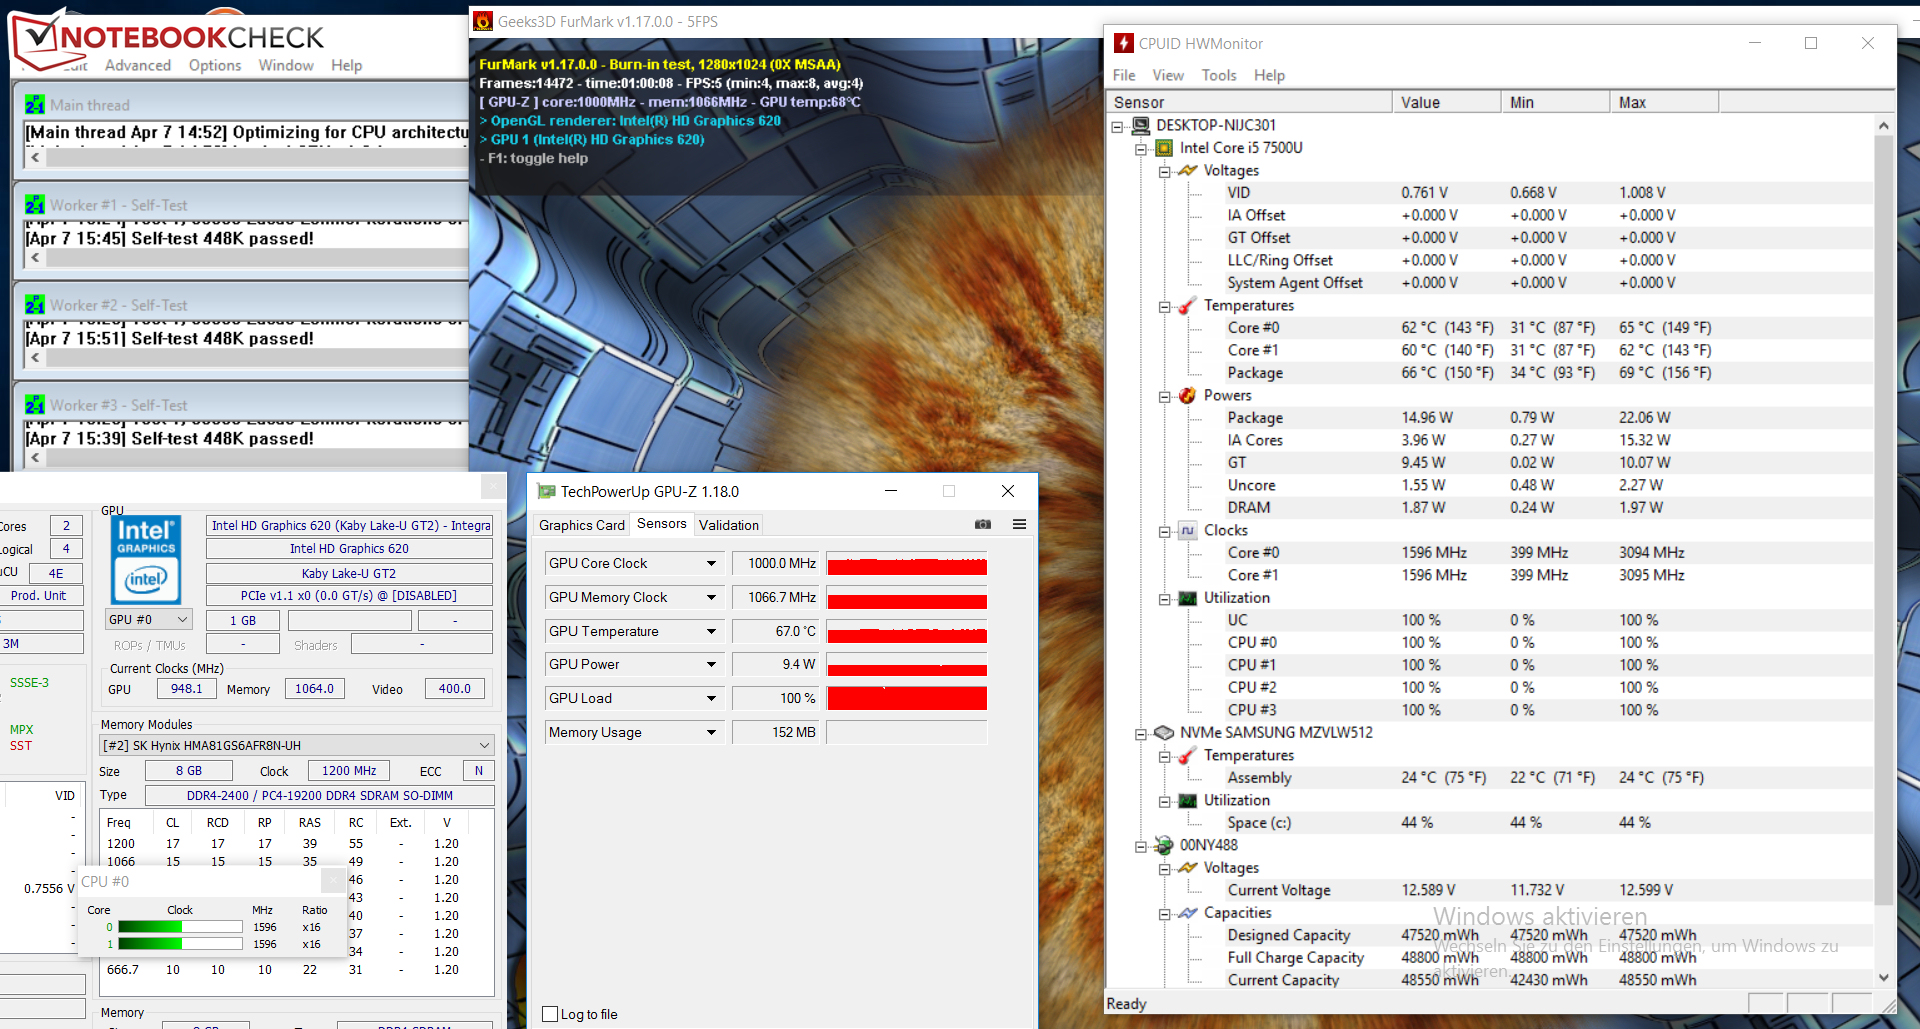Click the Intel Core i5 7500U processor icon

click(1164, 148)
